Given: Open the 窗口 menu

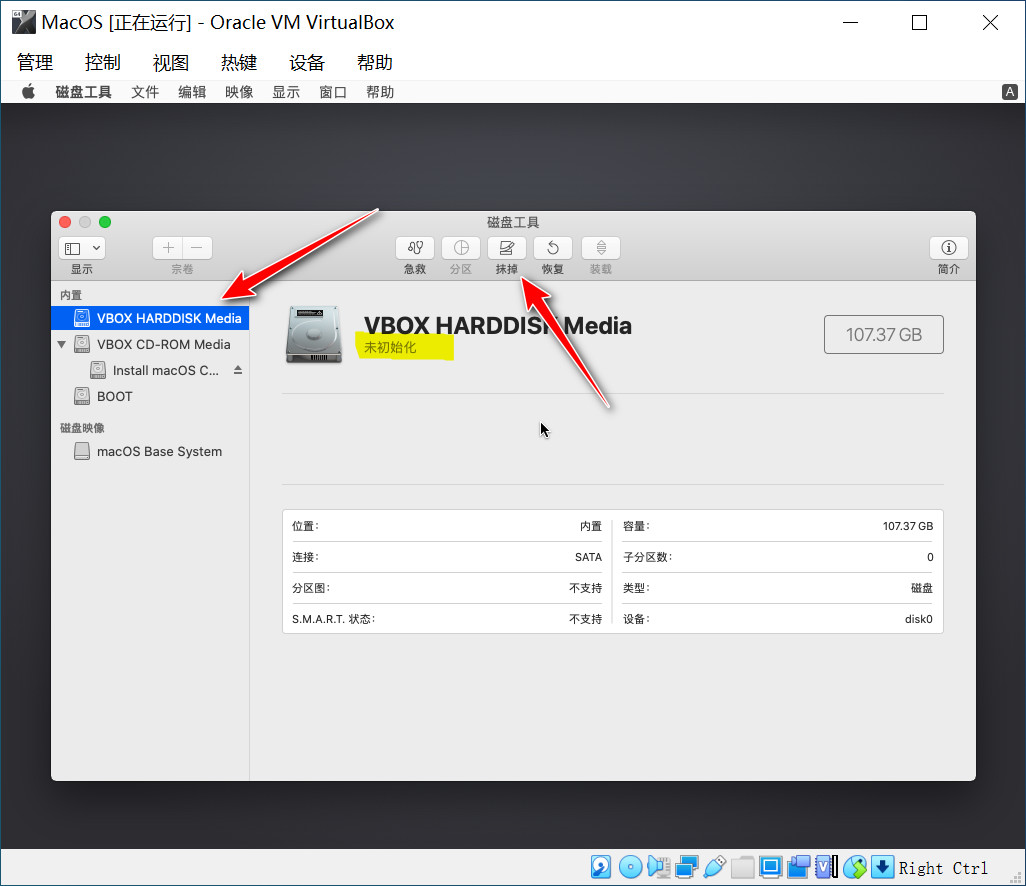Looking at the screenshot, I should coord(333,92).
